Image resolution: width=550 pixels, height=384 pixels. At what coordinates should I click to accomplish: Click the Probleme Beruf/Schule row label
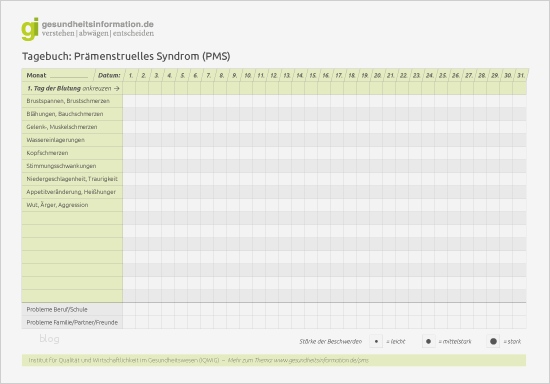pyautogui.click(x=57, y=309)
